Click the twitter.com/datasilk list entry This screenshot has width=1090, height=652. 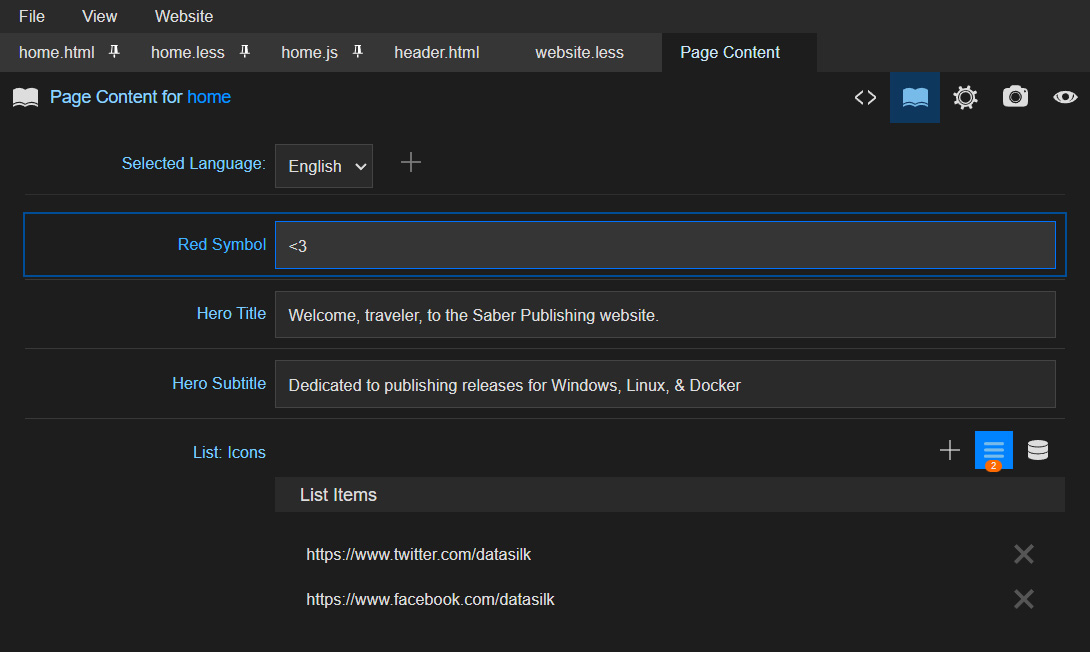point(418,554)
